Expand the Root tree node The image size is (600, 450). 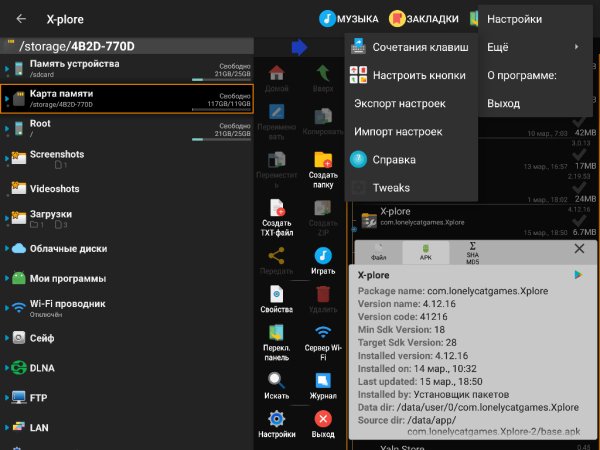7,129
